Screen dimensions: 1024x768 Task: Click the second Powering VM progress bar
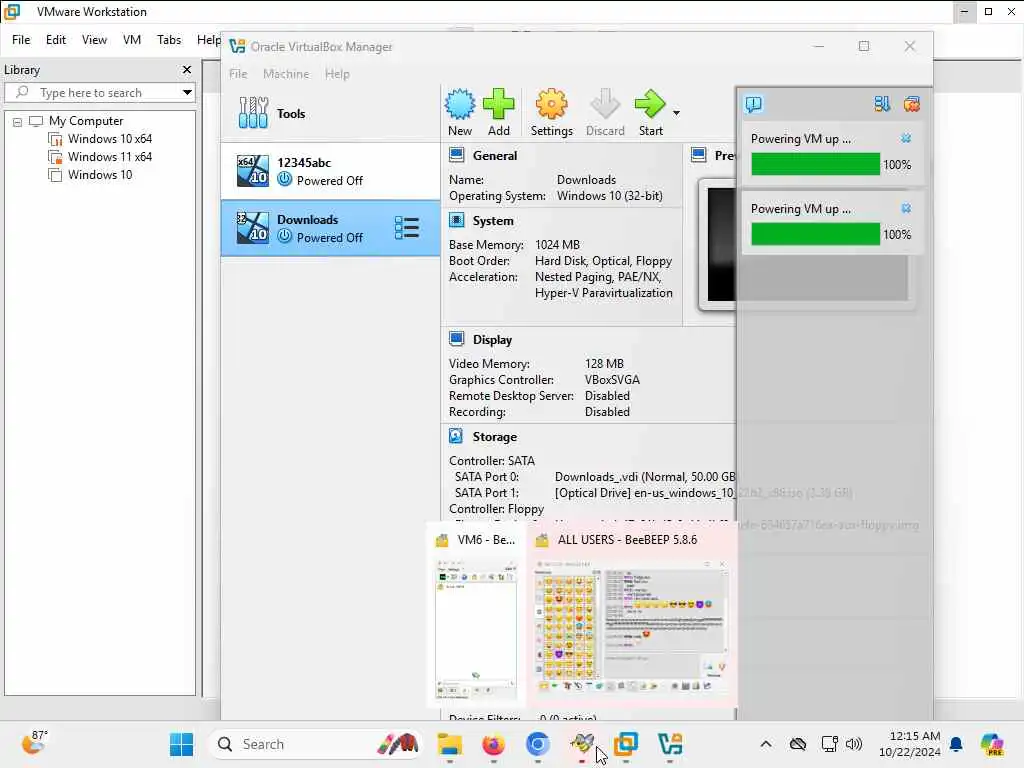[x=815, y=234]
